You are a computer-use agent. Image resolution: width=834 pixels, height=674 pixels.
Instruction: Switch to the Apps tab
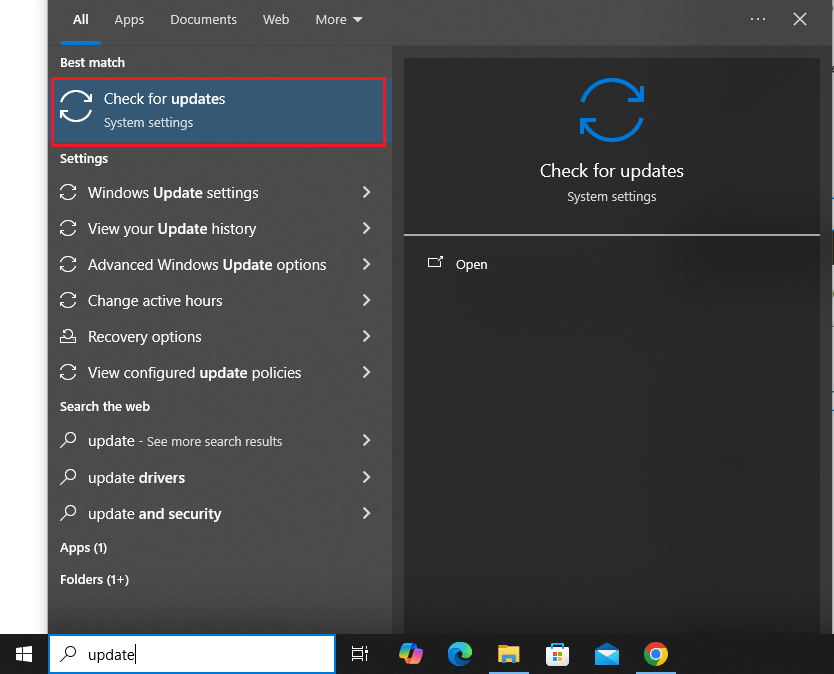pos(129,20)
